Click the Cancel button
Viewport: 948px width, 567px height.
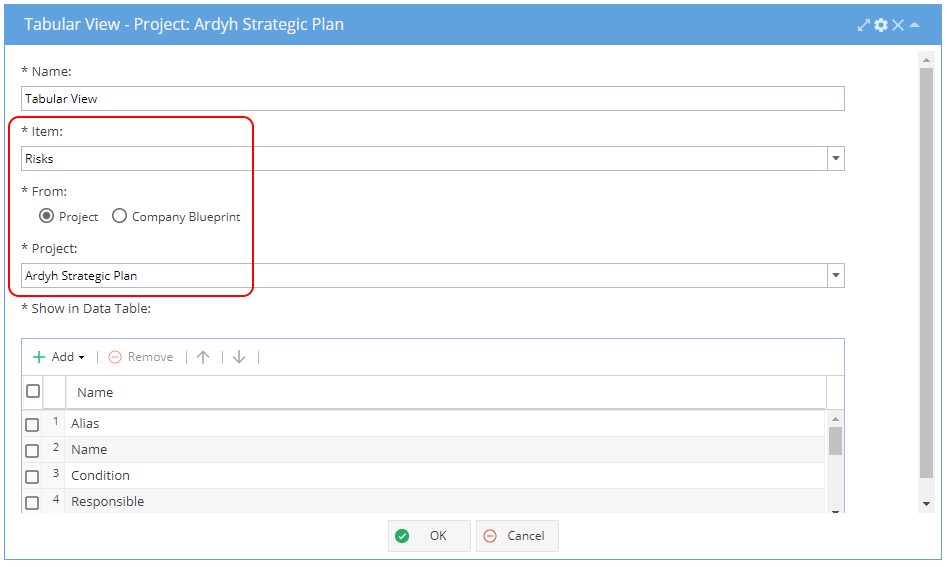pyautogui.click(x=517, y=536)
